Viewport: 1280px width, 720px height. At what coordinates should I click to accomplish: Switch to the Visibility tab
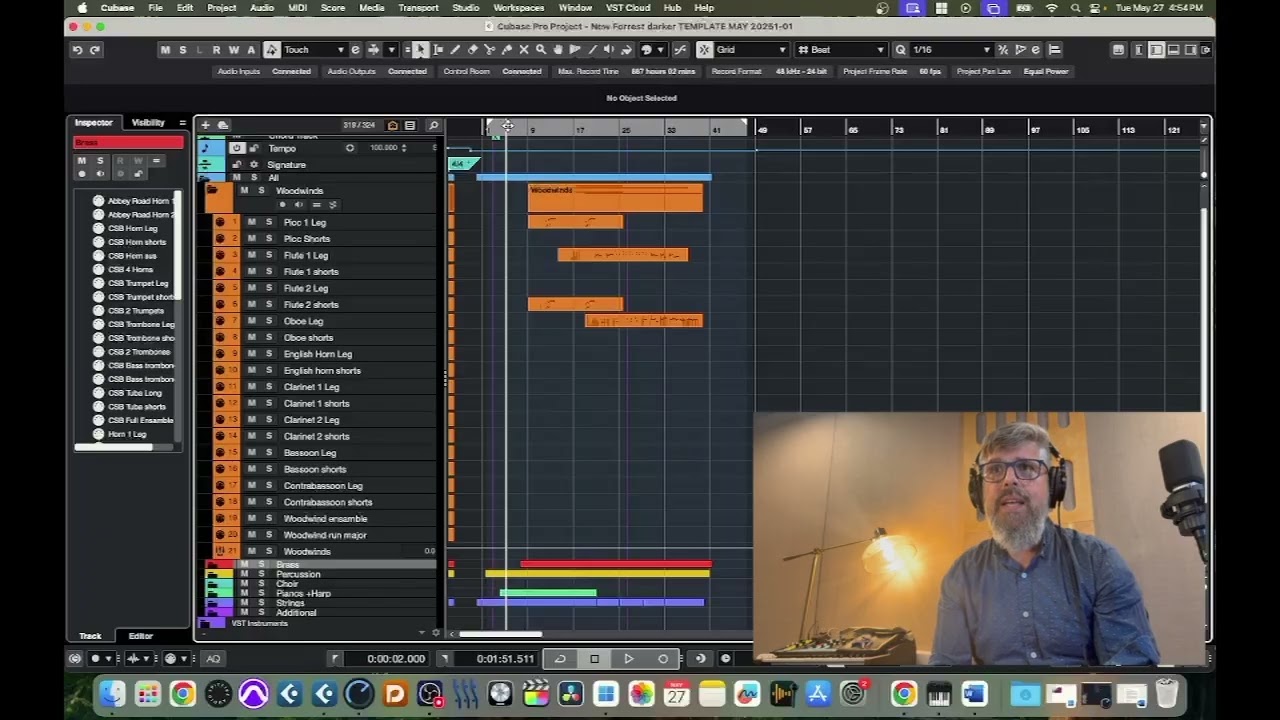pos(148,122)
